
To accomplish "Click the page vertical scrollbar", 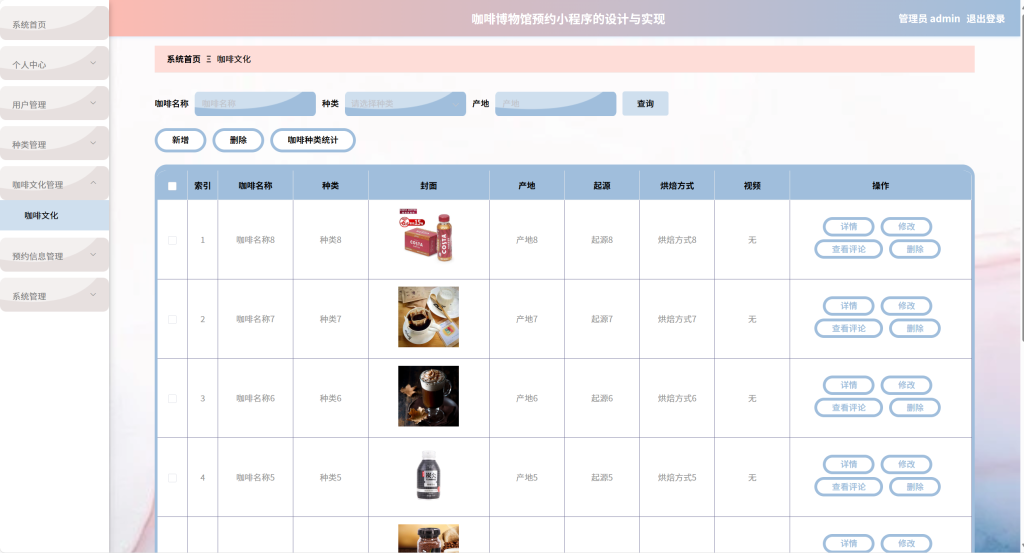I will [x=1021, y=176].
